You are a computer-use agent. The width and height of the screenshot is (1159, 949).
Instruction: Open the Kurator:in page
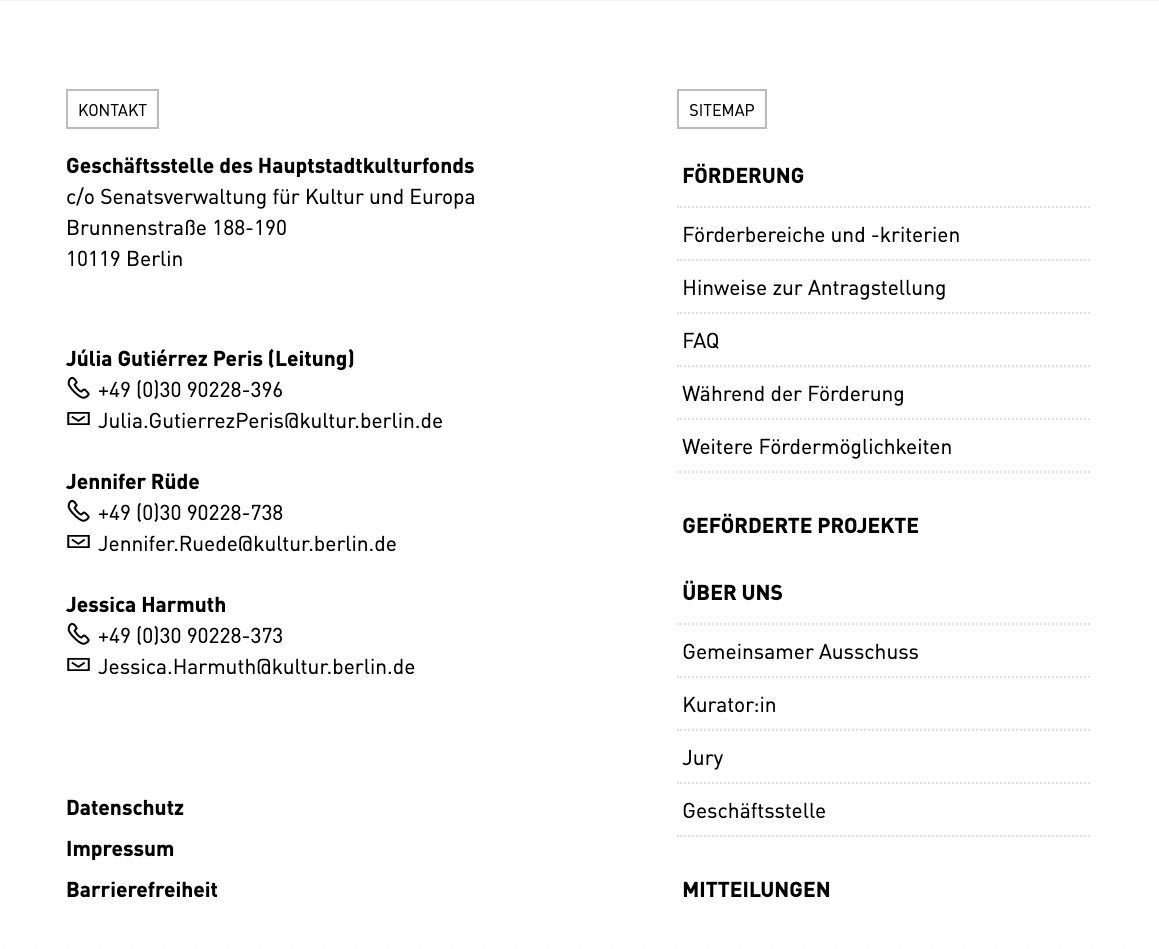tap(729, 705)
